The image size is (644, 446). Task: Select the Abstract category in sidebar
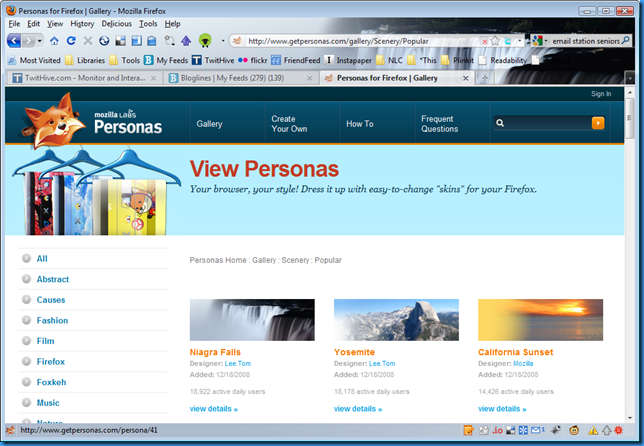53,279
